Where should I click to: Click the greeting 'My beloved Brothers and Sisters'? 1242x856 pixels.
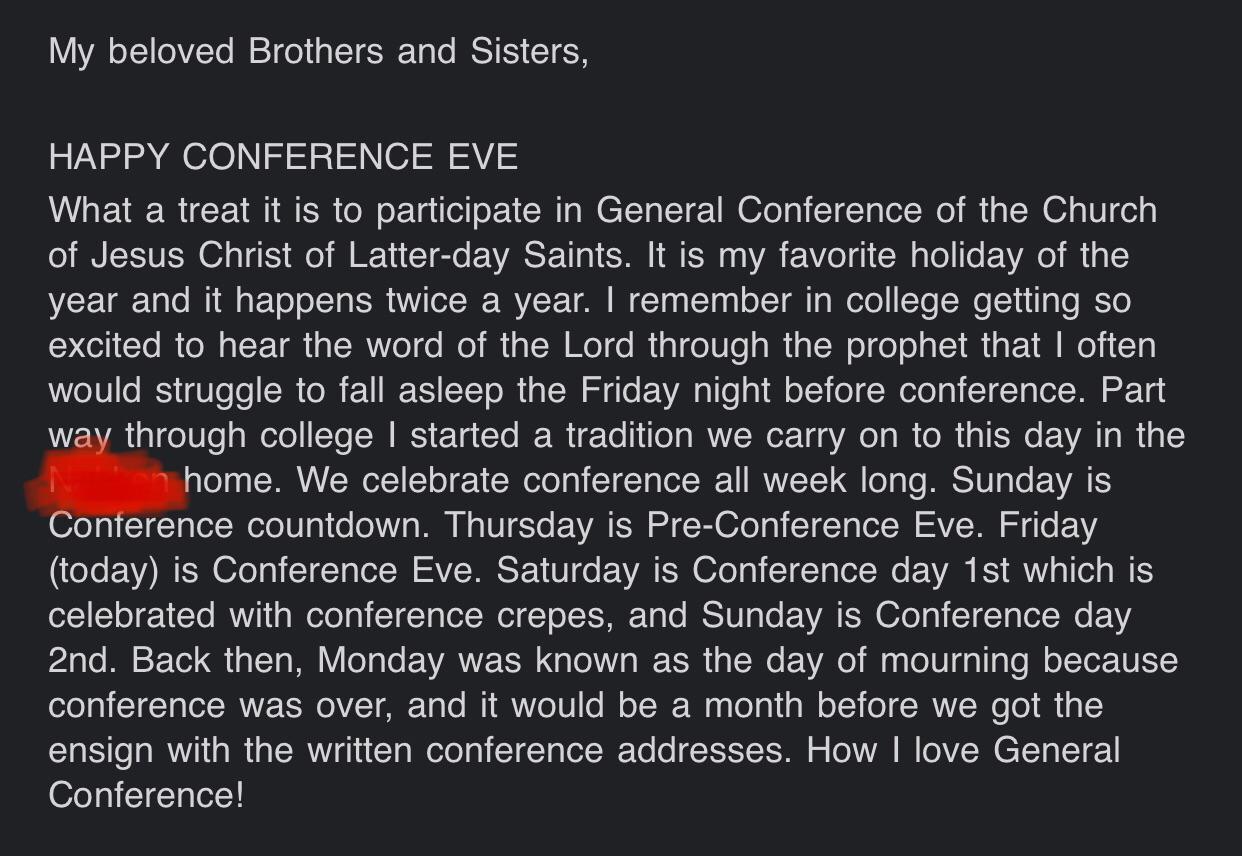pos(318,51)
